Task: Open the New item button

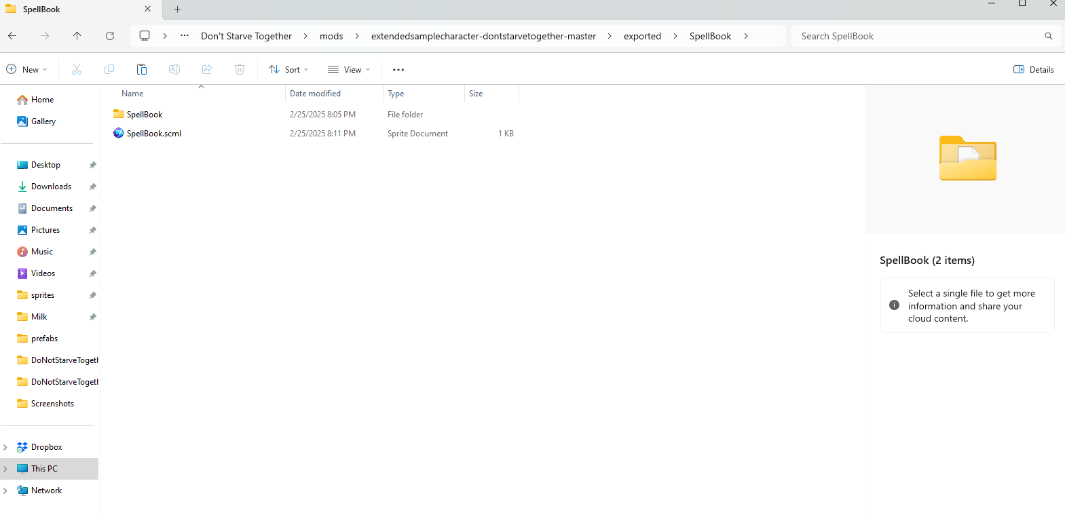Action: 27,70
